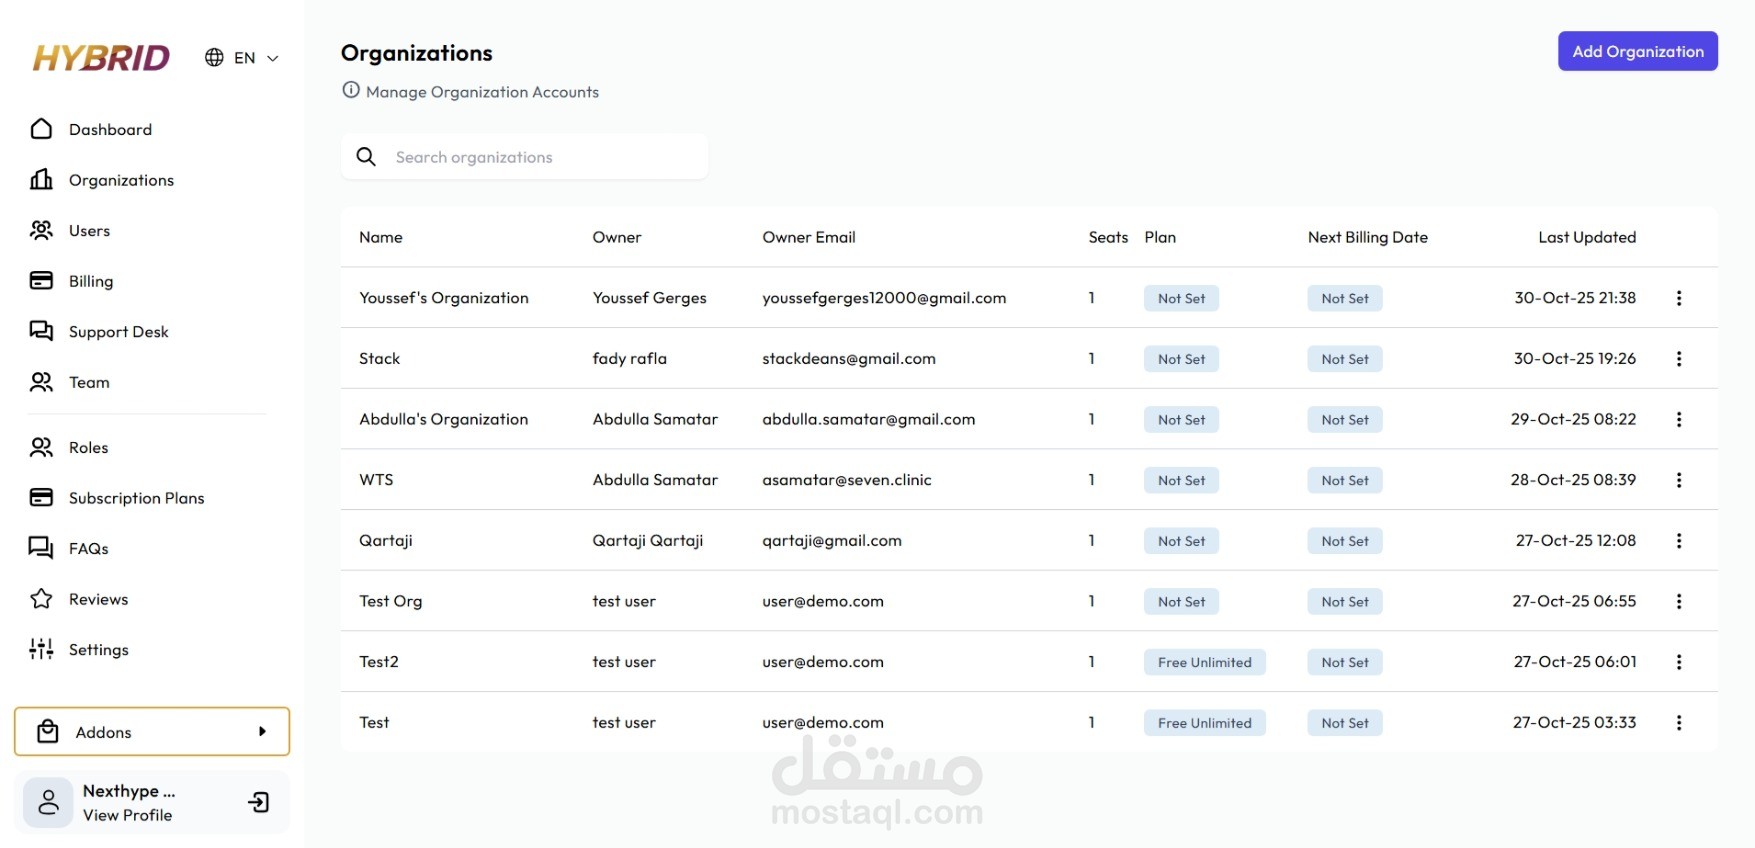Click the logout icon beside View Profile

(259, 802)
